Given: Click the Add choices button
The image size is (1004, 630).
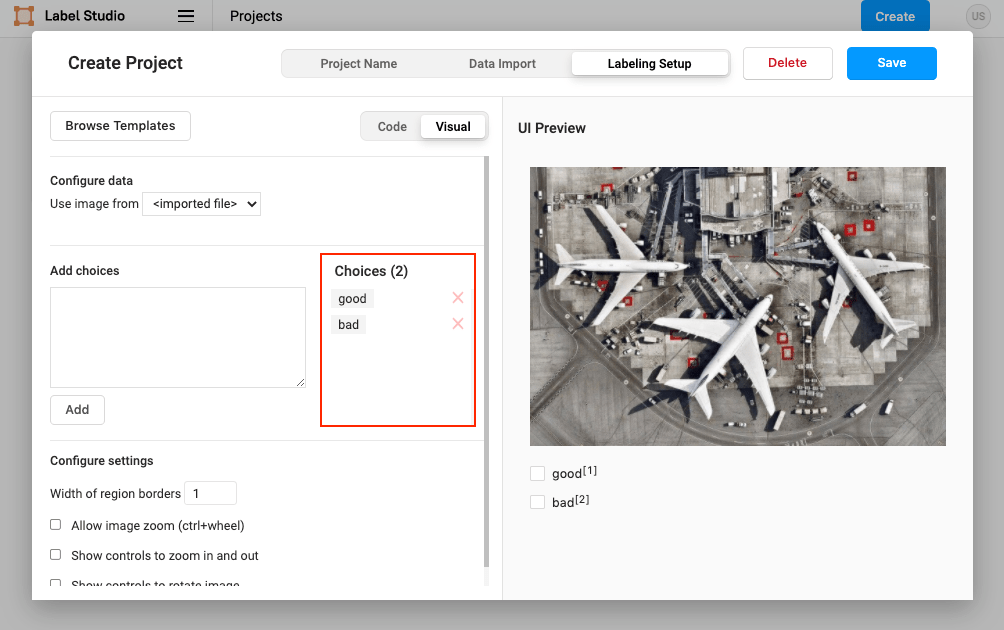Looking at the screenshot, I should click(77, 410).
